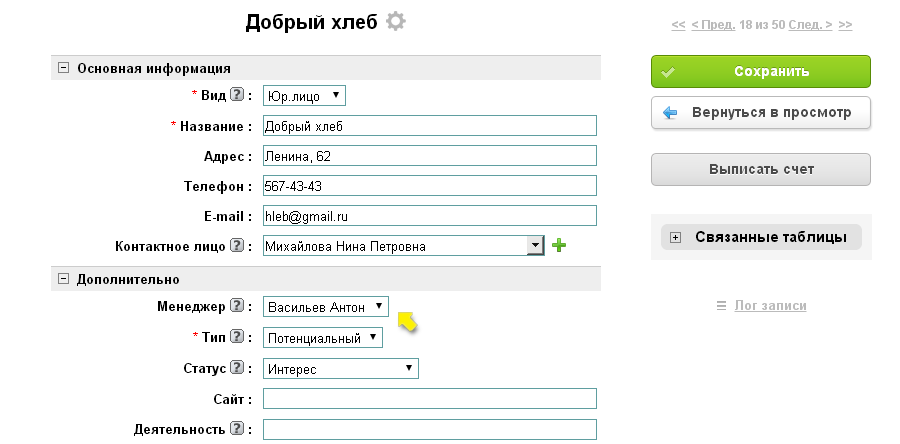Go to the next record via След.

tap(806, 24)
